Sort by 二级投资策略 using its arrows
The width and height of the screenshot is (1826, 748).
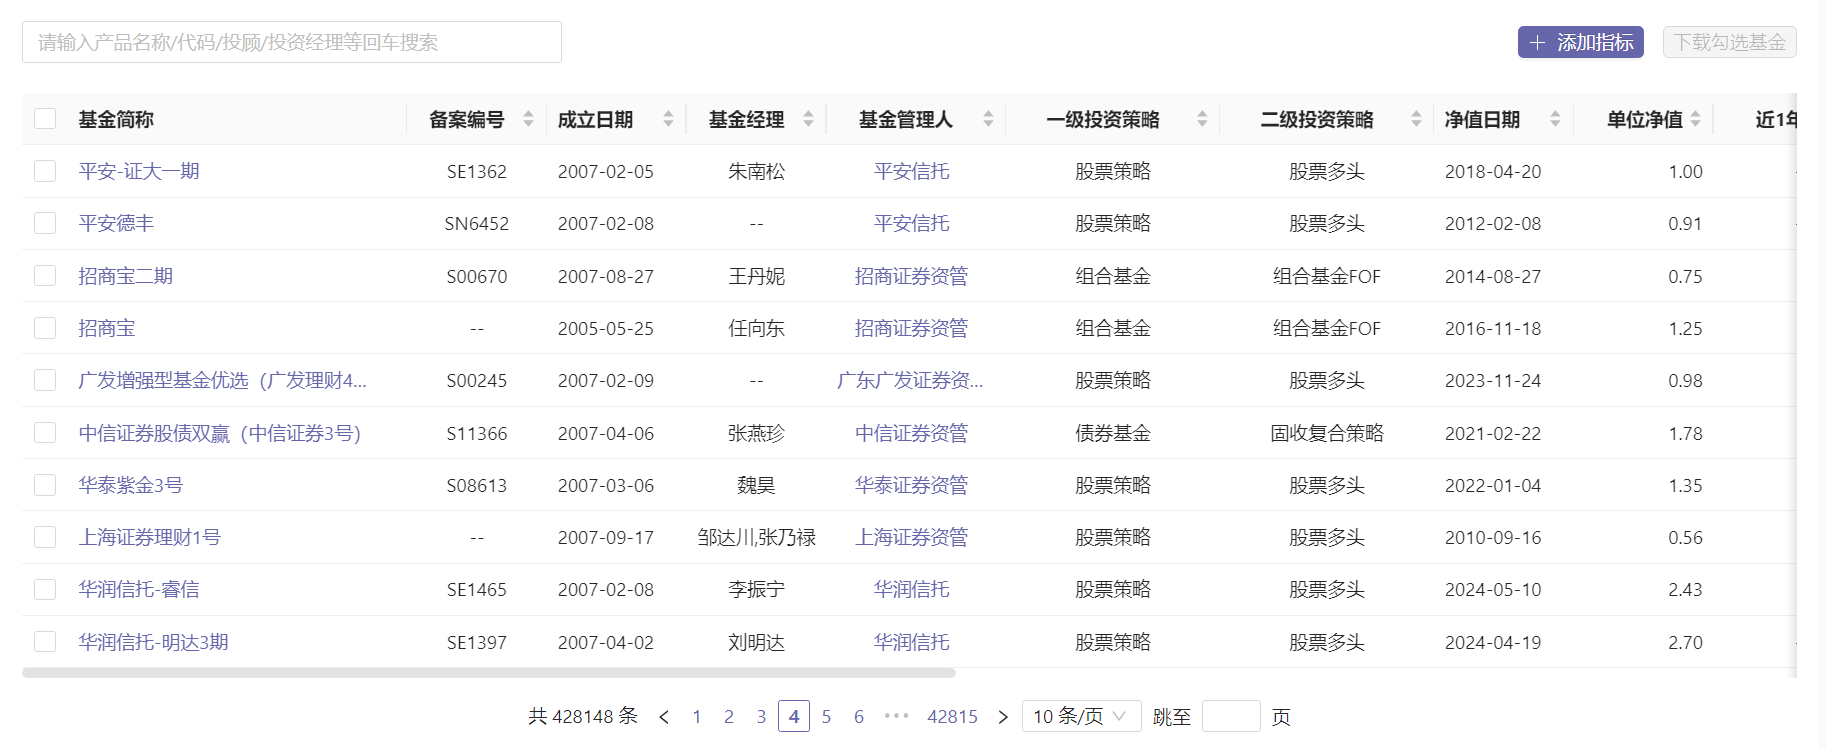1416,119
